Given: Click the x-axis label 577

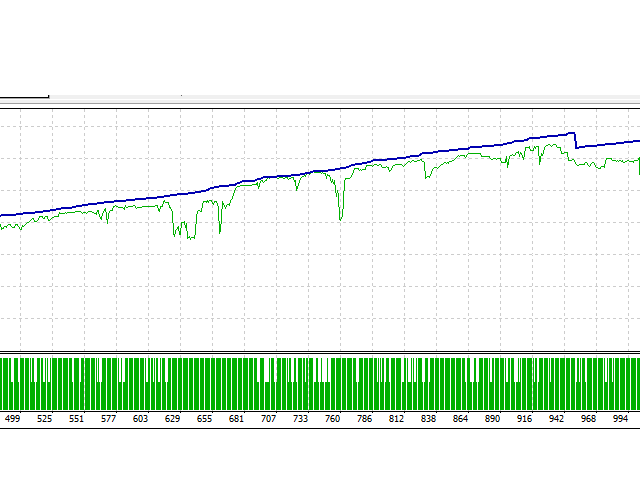Looking at the screenshot, I should pos(108,419).
